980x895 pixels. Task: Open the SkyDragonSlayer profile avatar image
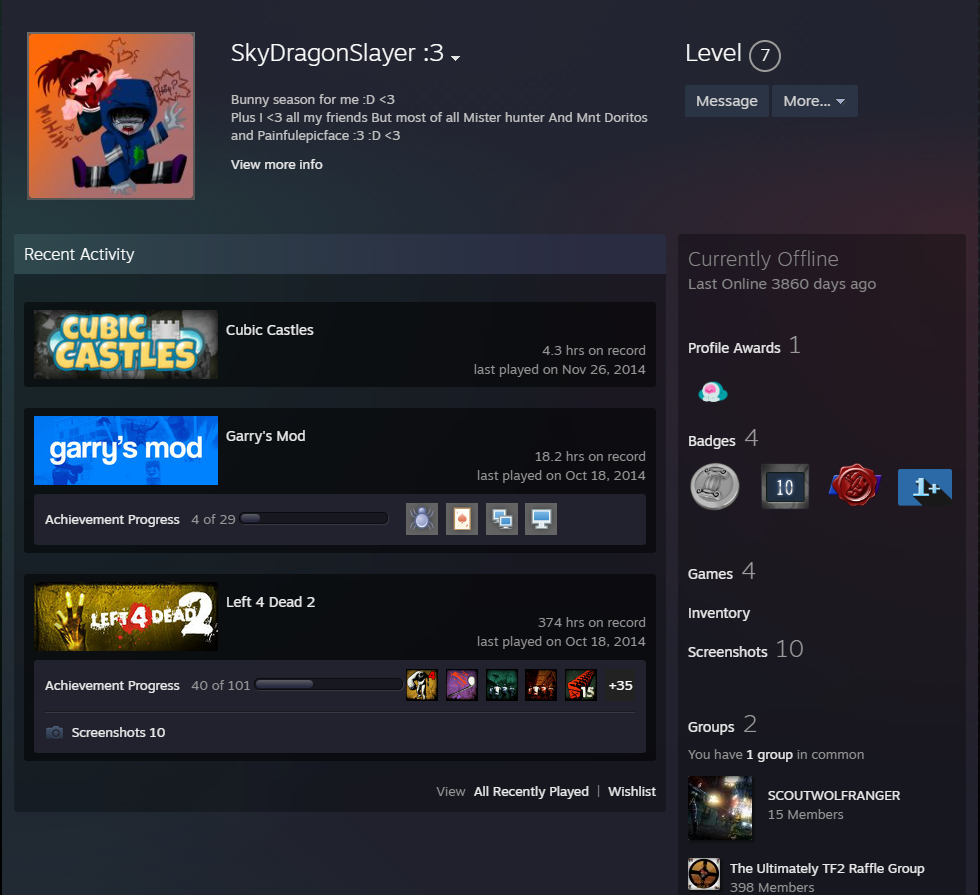pos(111,116)
